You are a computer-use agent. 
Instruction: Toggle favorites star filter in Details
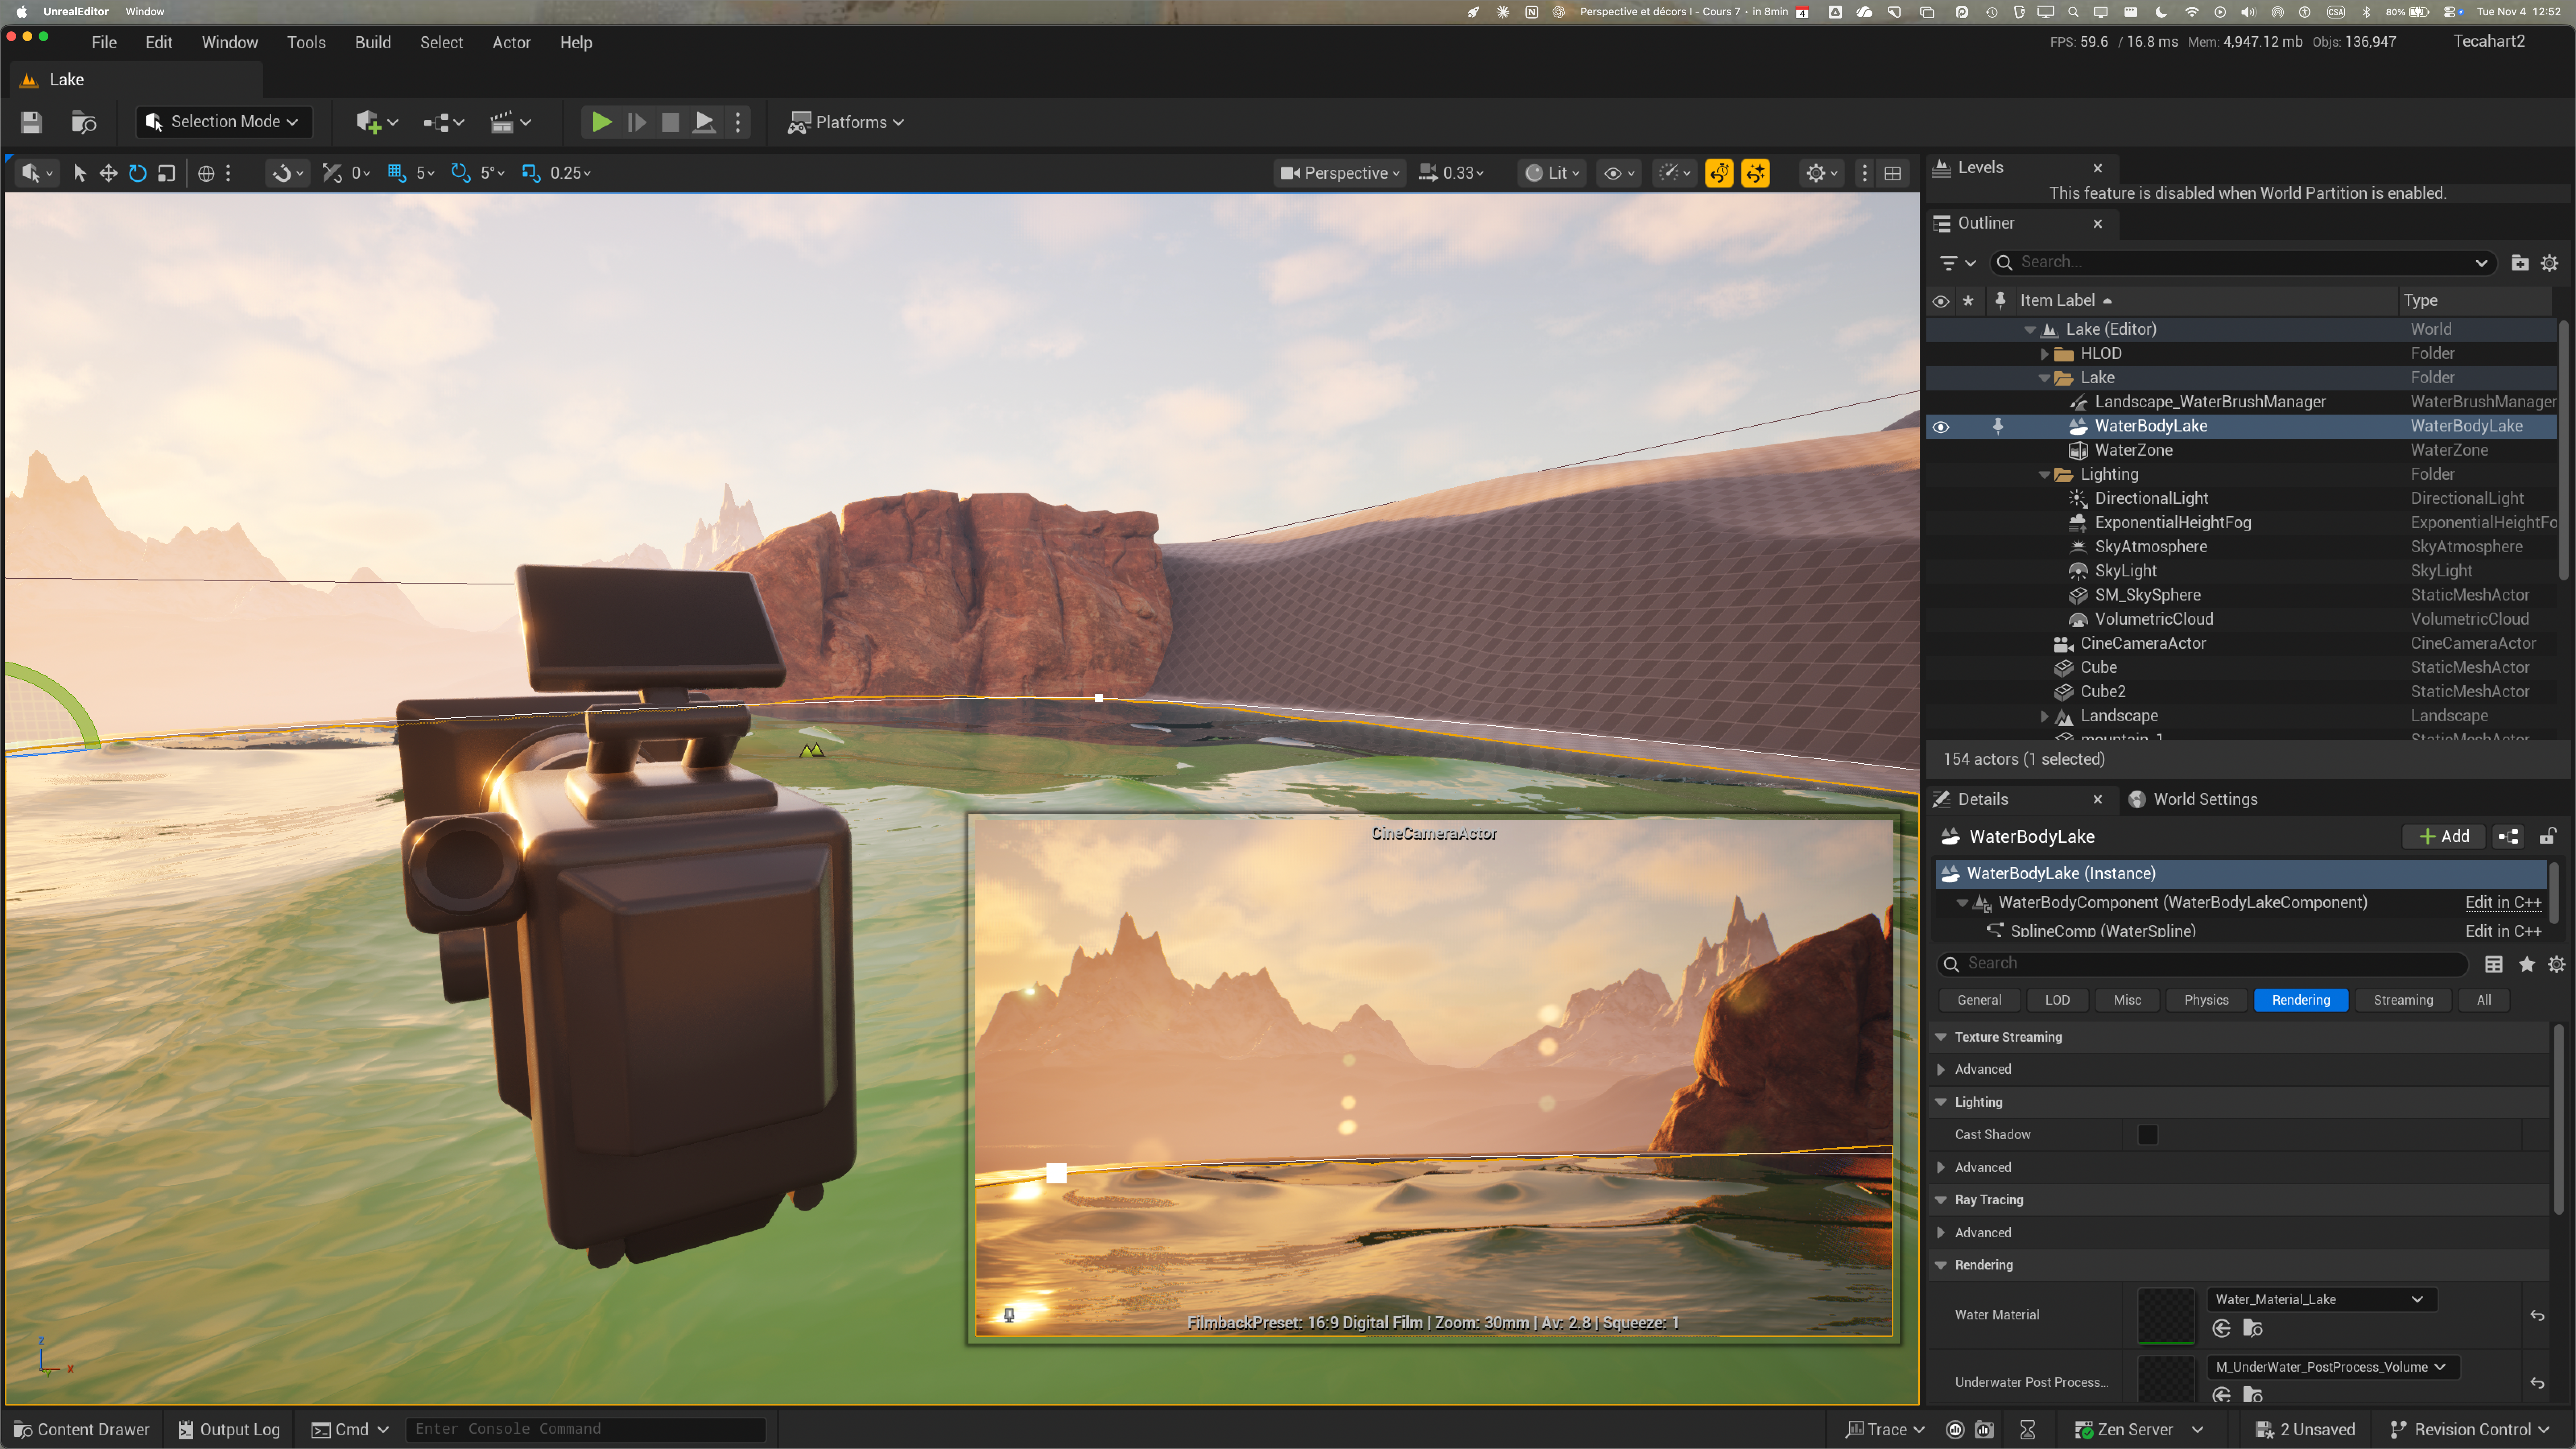click(2527, 964)
